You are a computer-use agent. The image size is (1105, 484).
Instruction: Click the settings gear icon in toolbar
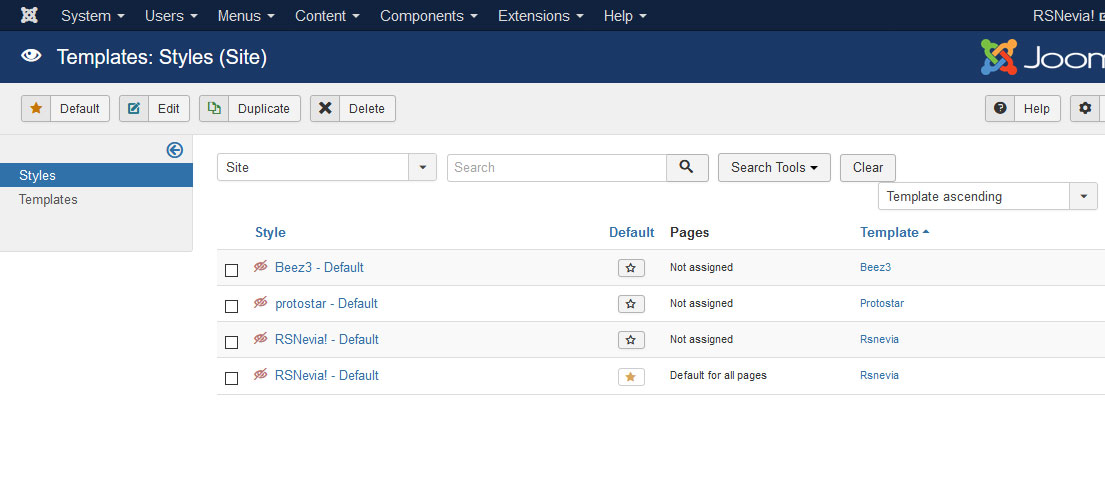pyautogui.click(x=1085, y=108)
